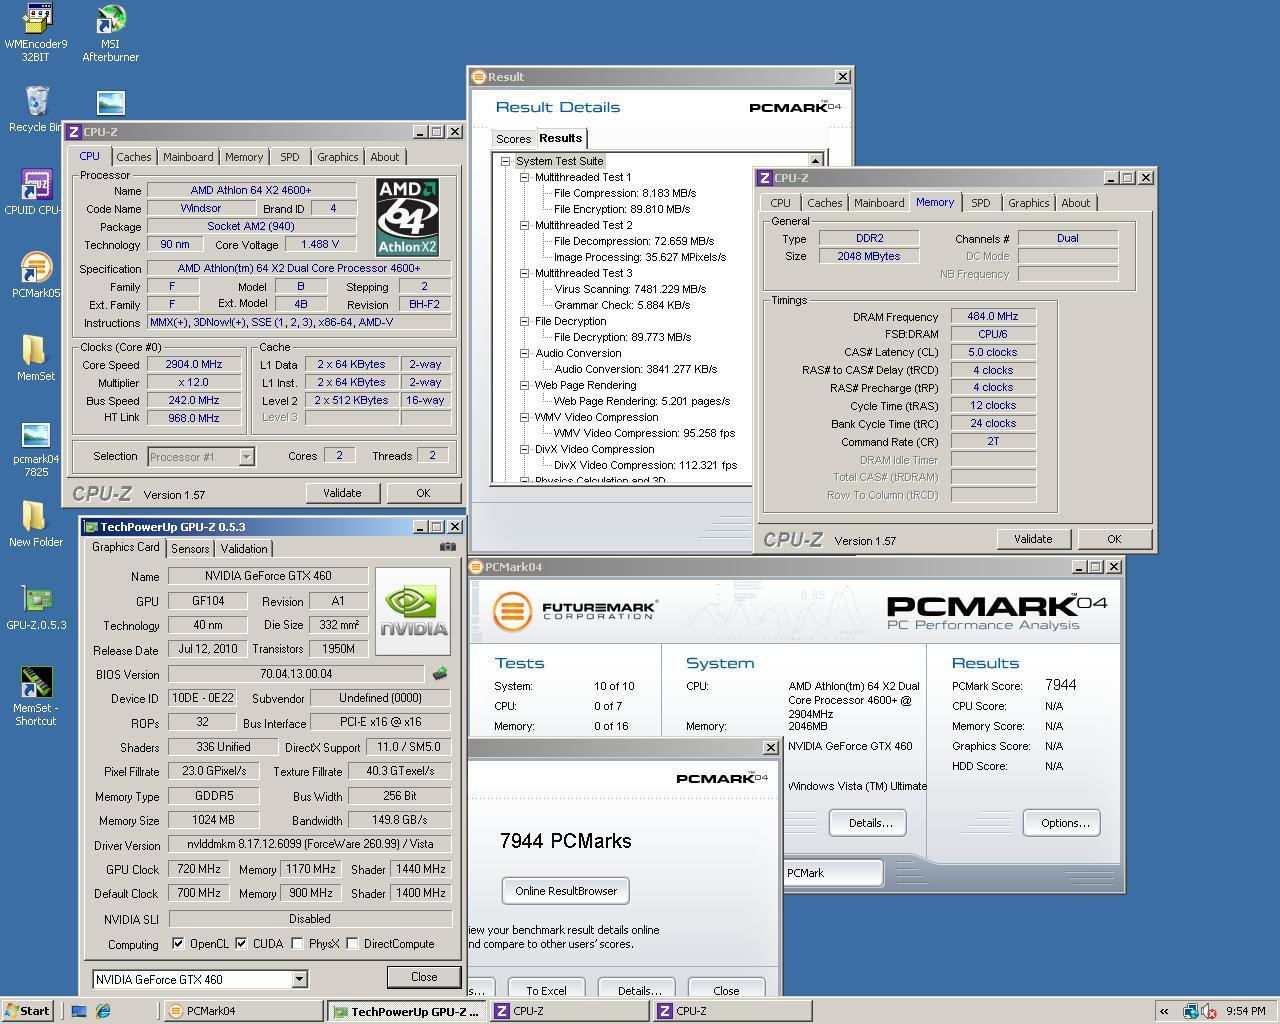Click the GPU-Z BIOS save icon
Image resolution: width=1280 pixels, height=1024 pixels.
tap(439, 674)
